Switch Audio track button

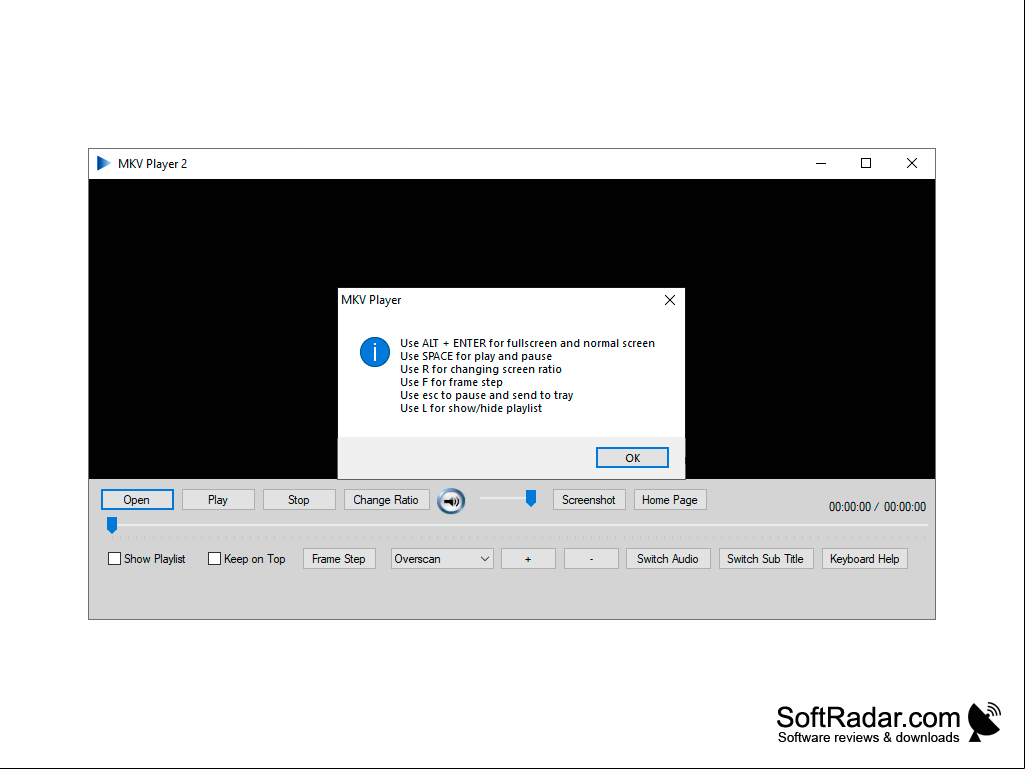(x=668, y=558)
